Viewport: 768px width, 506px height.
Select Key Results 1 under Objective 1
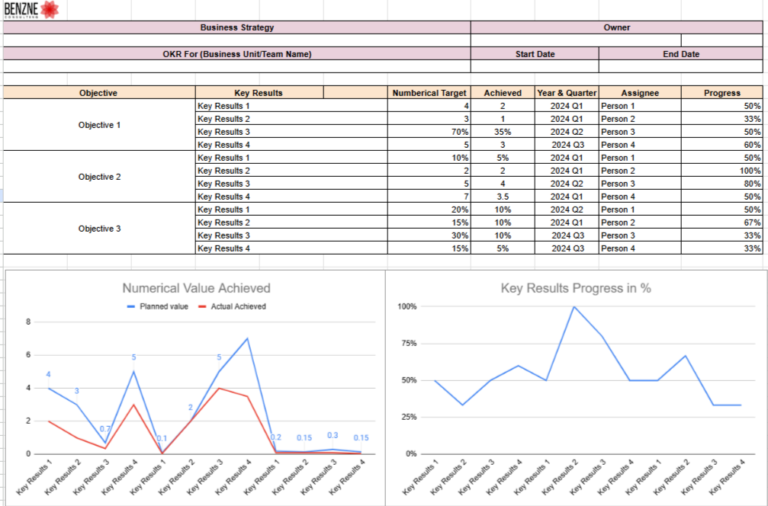[291, 106]
